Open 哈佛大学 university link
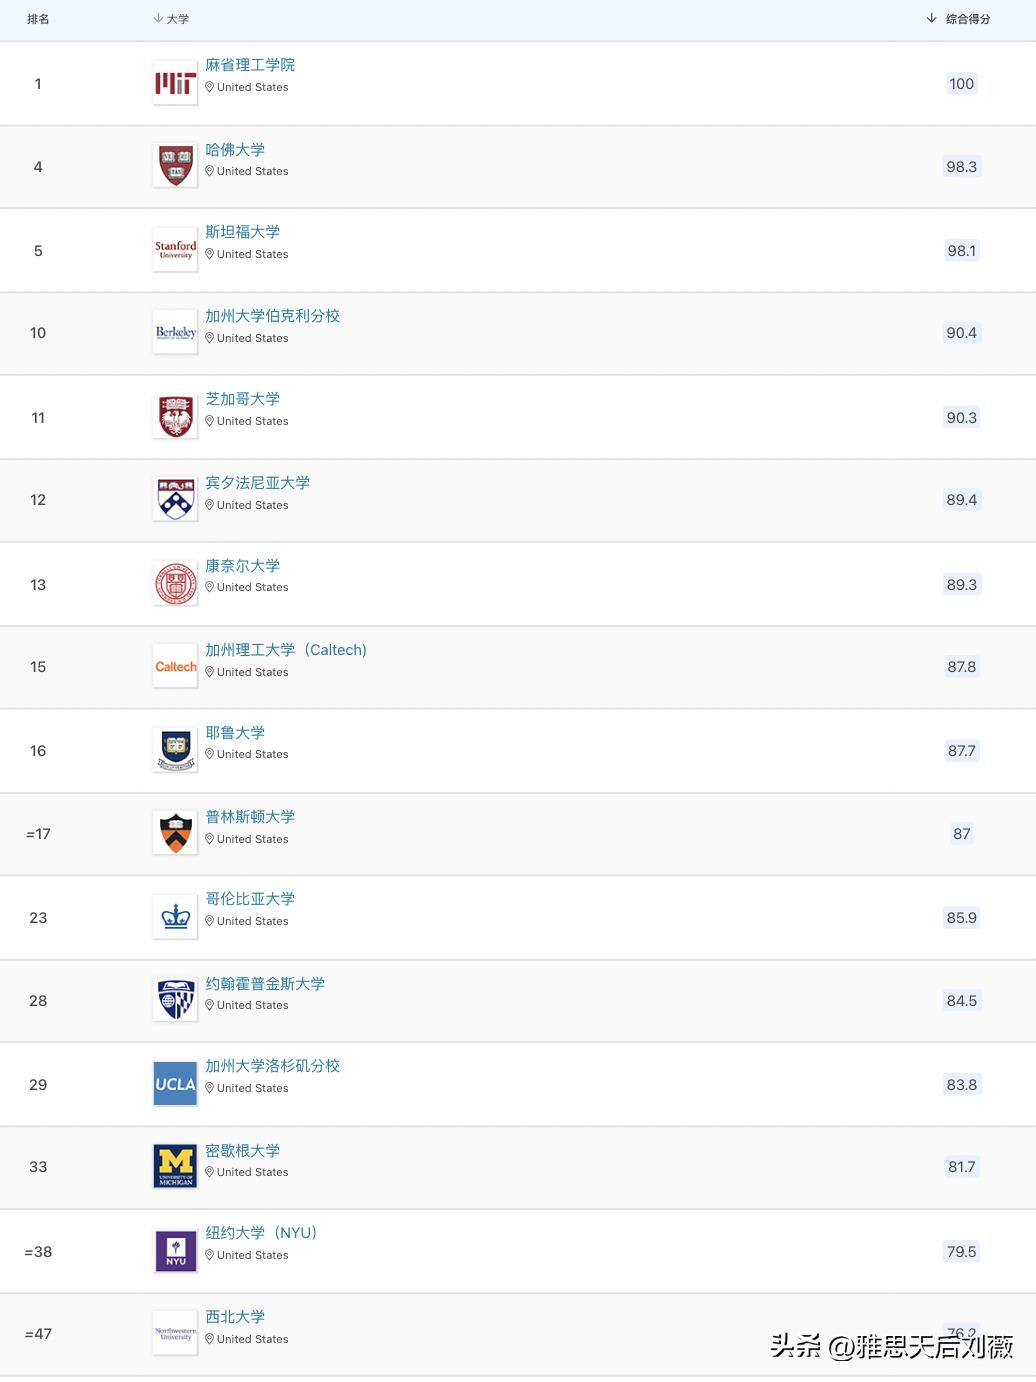The width and height of the screenshot is (1036, 1382). point(235,150)
